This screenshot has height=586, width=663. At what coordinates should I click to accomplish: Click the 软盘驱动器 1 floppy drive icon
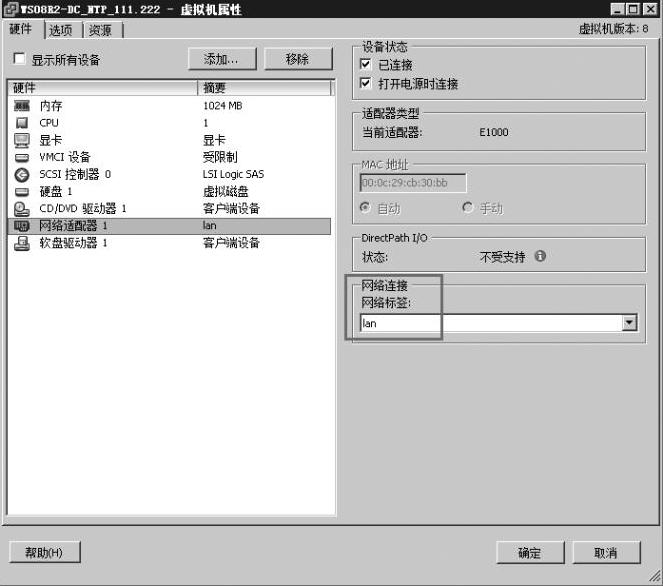pyautogui.click(x=22, y=243)
